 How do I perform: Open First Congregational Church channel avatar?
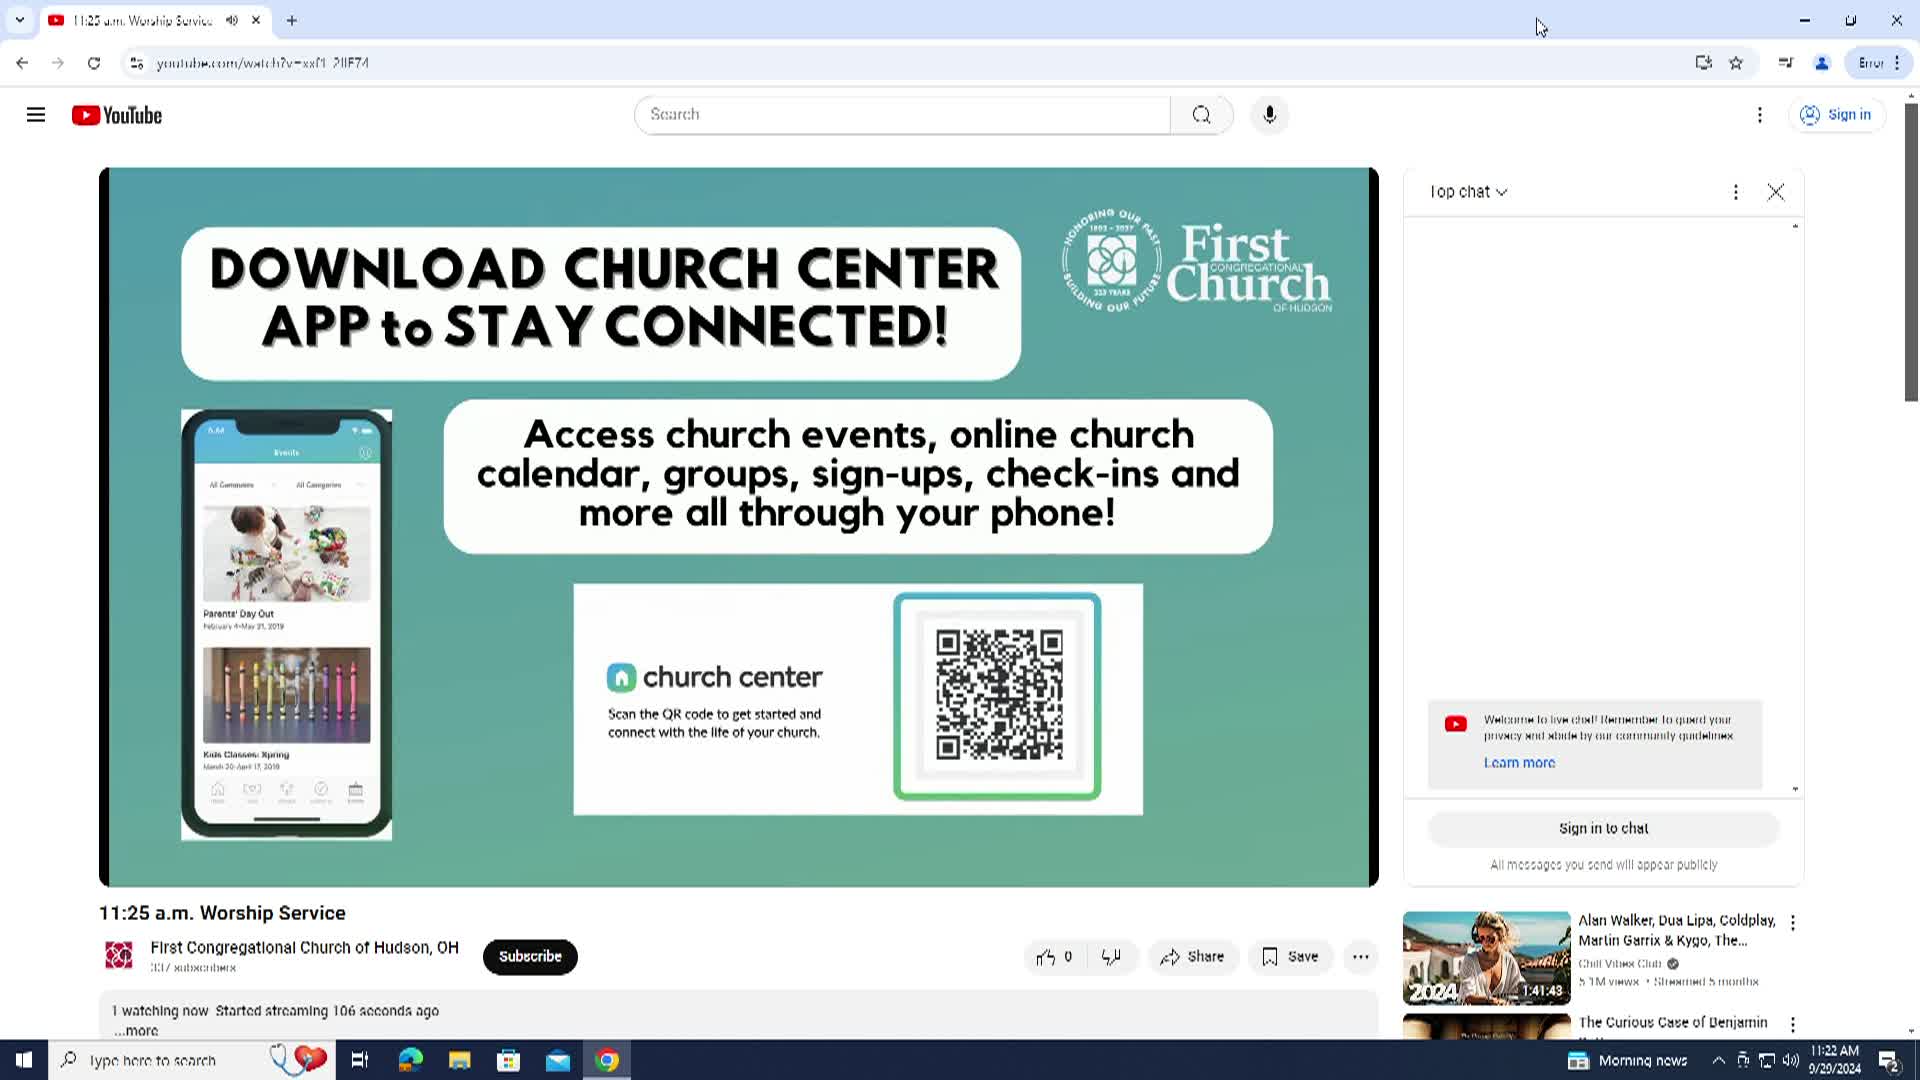[119, 956]
